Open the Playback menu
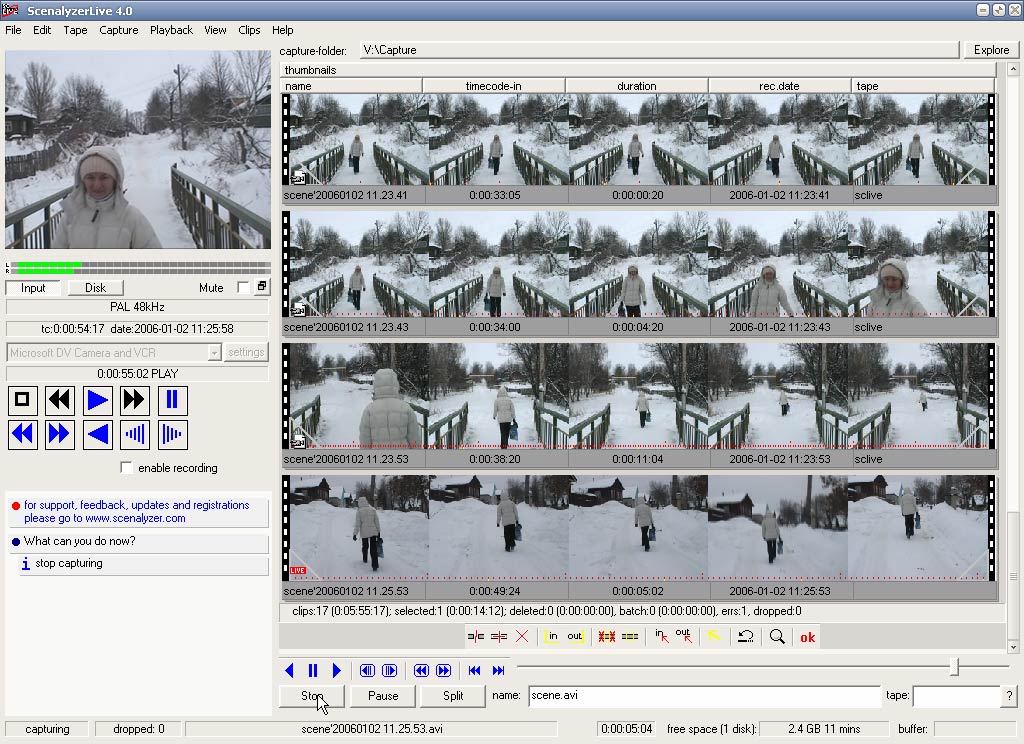 pos(171,30)
